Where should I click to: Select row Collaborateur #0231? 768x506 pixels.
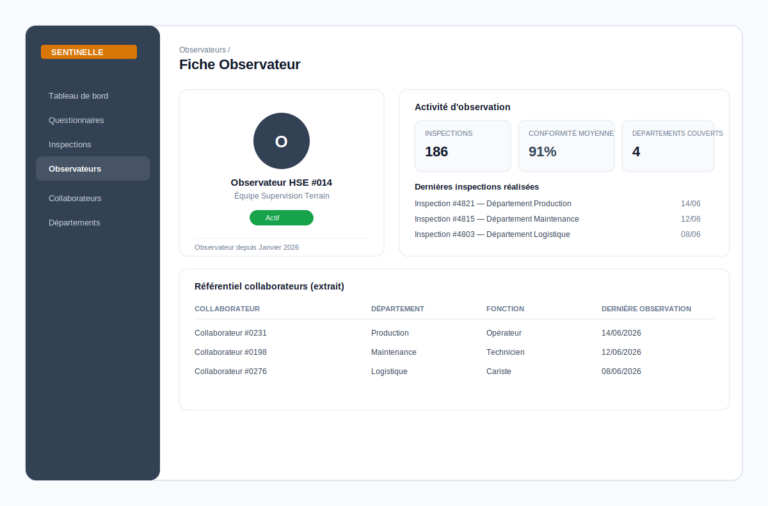click(x=454, y=333)
